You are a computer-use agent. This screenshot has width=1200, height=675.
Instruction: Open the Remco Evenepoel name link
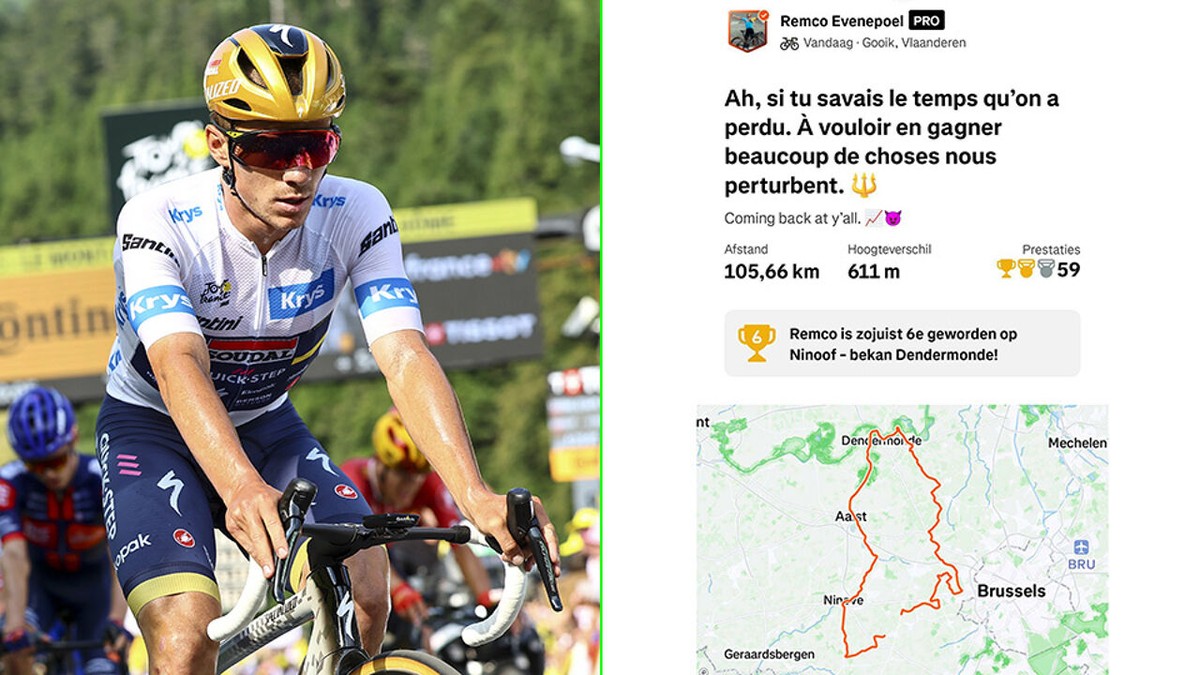841,21
